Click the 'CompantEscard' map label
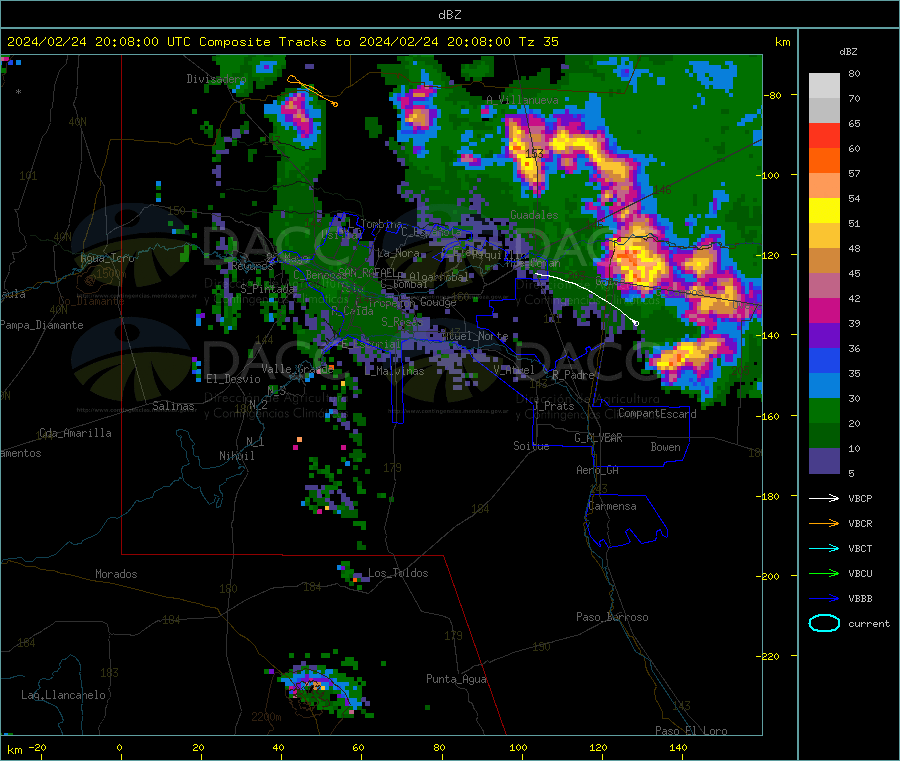 [x=657, y=414]
